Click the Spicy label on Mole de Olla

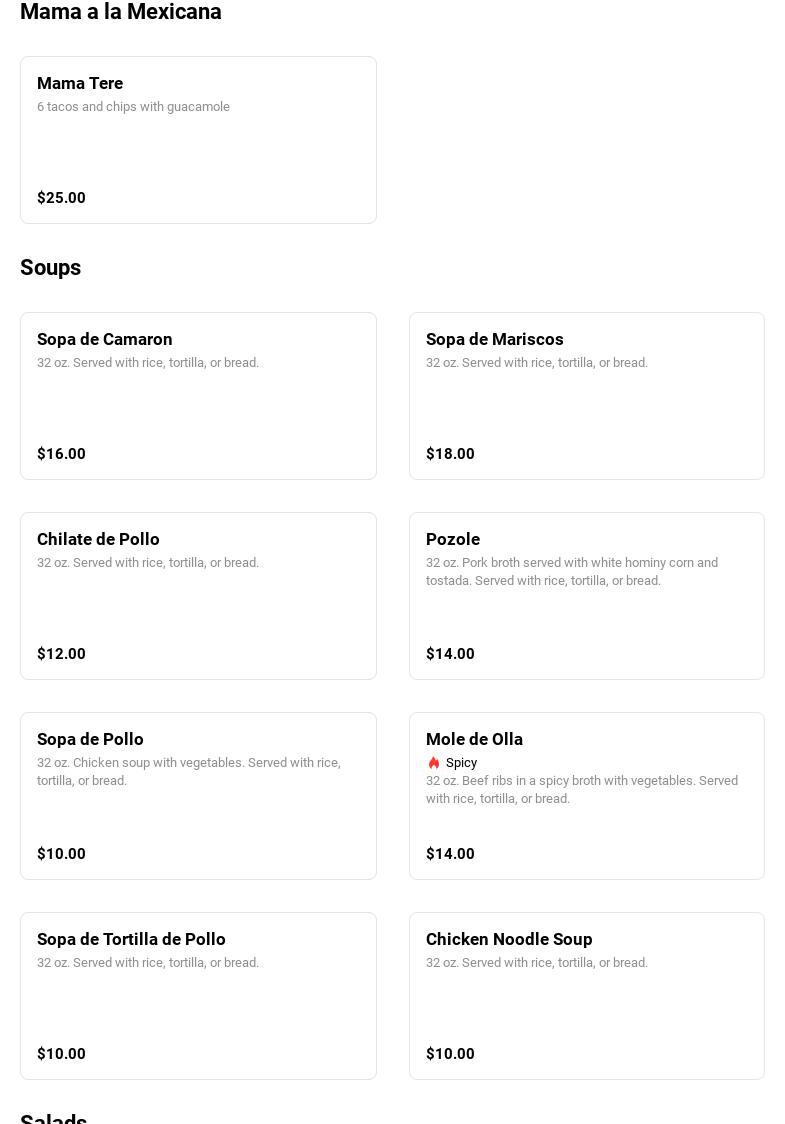click(x=461, y=763)
